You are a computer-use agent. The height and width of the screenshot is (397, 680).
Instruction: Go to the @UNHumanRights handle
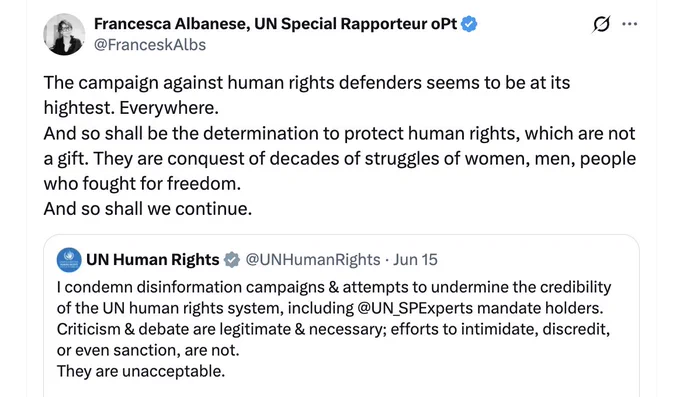(313, 259)
